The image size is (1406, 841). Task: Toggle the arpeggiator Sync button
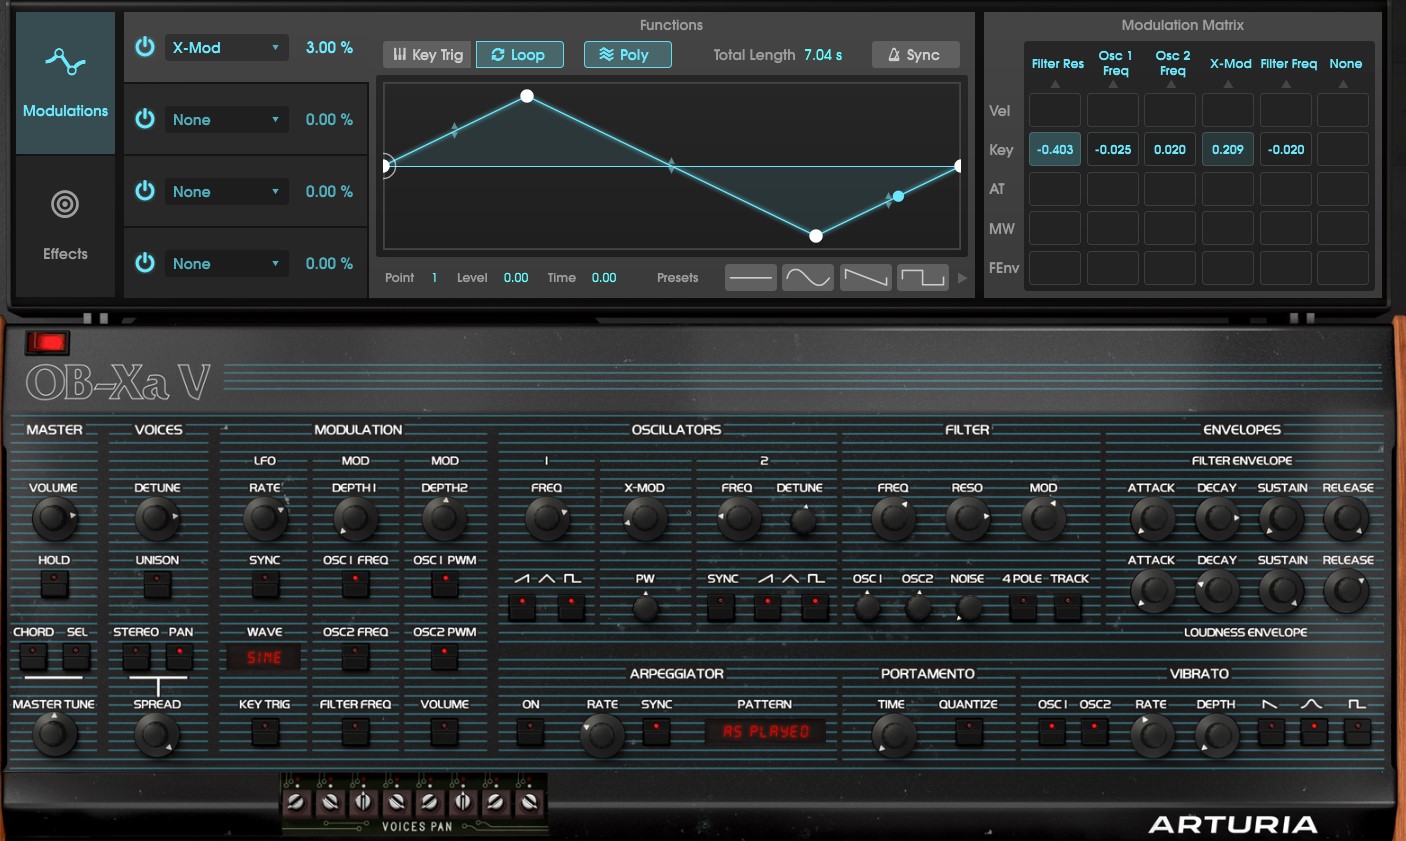pyautogui.click(x=656, y=732)
